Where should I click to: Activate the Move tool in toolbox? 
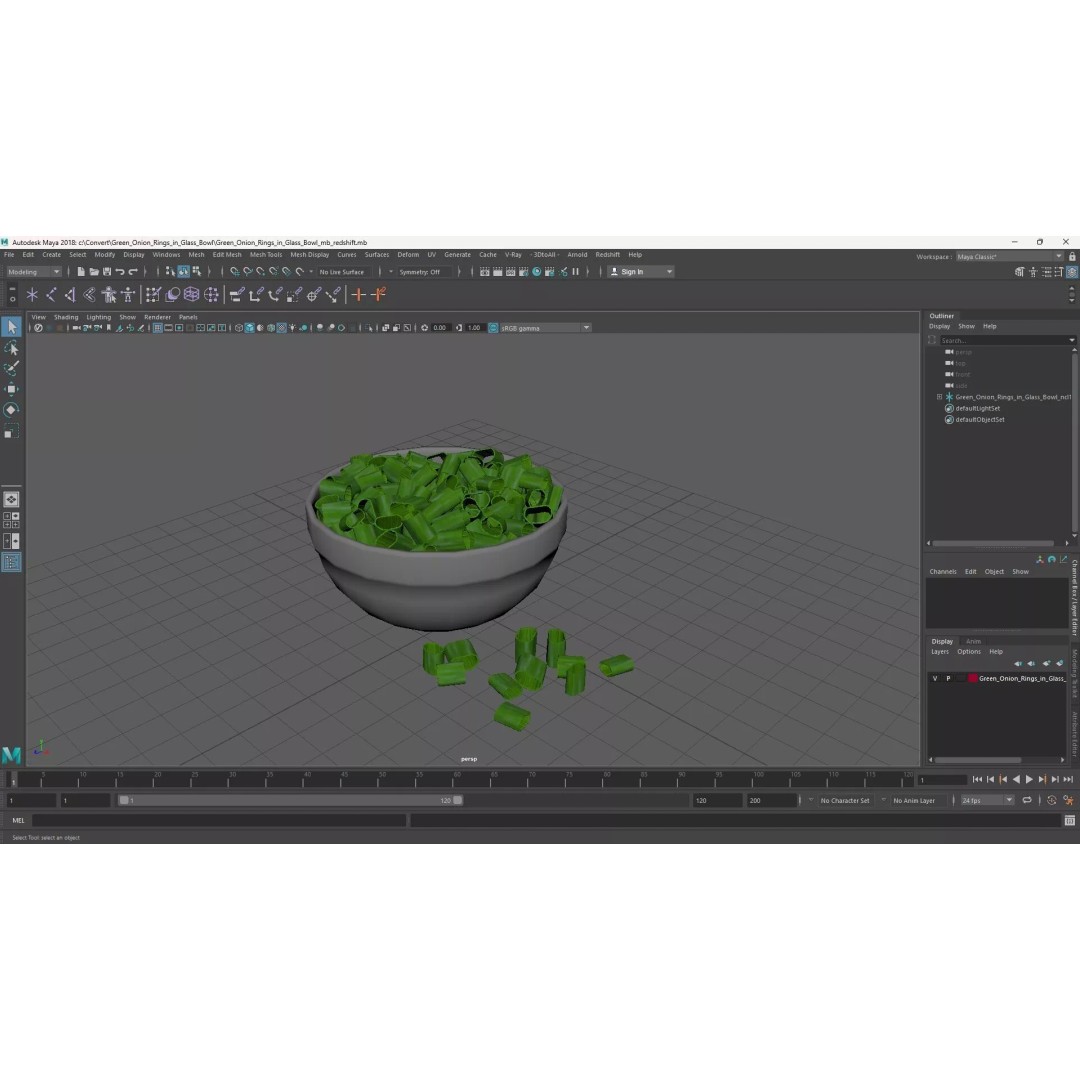pos(12,389)
